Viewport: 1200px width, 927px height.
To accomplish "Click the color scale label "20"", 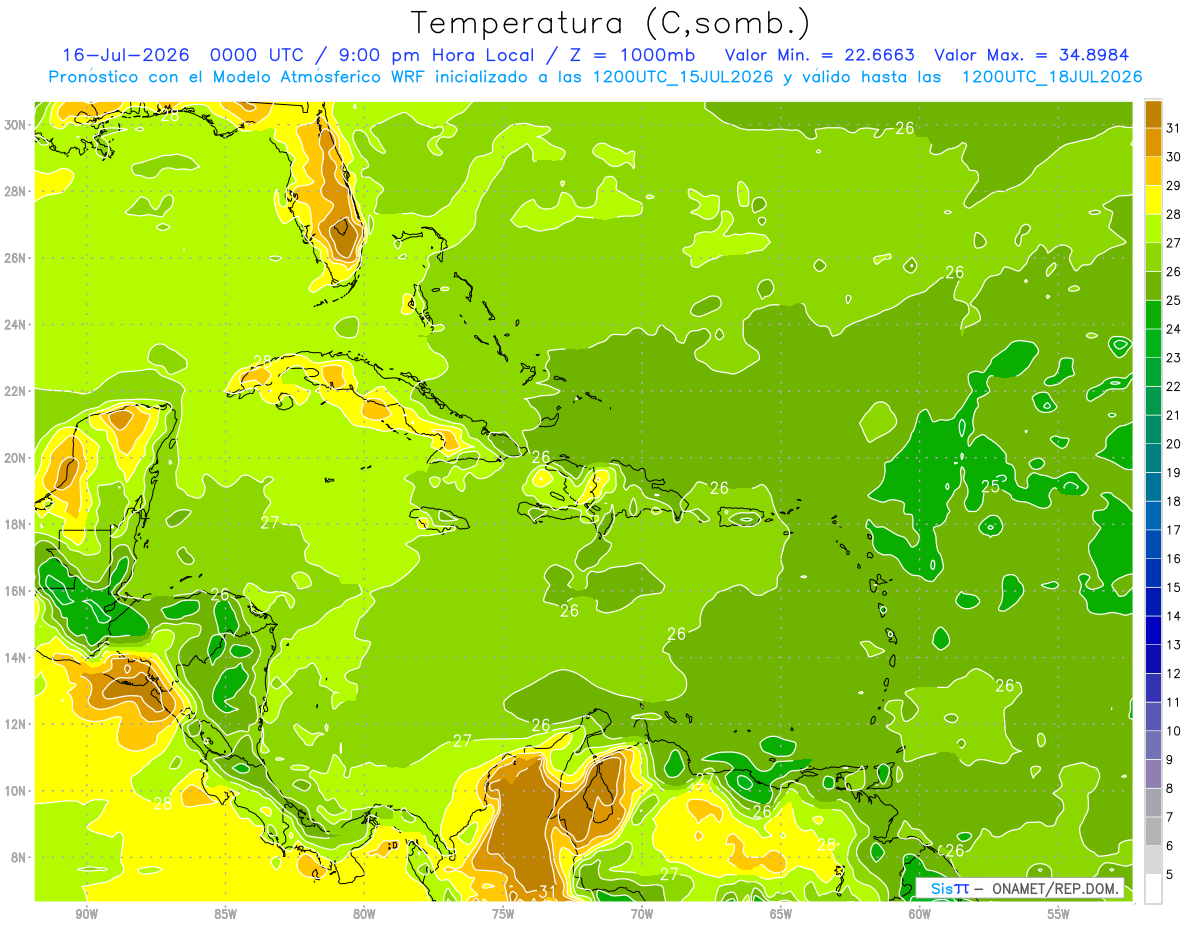I will pos(1174,444).
